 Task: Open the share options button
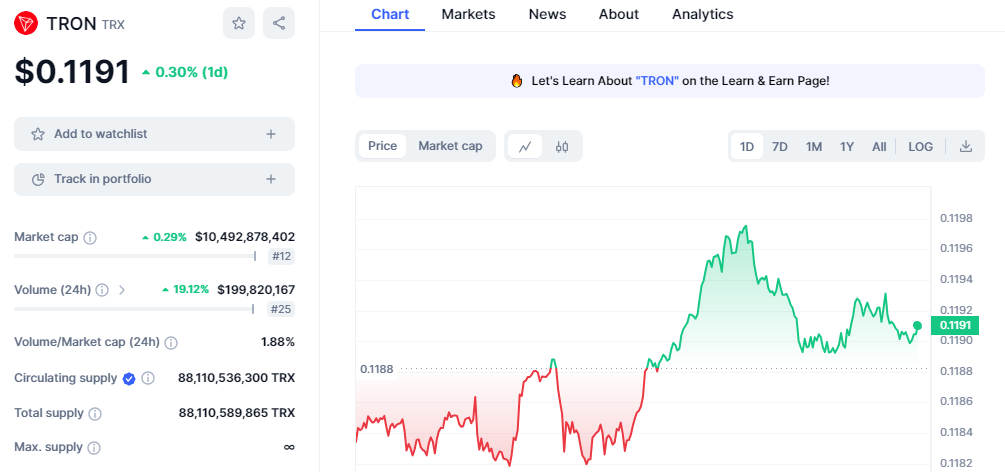[279, 24]
